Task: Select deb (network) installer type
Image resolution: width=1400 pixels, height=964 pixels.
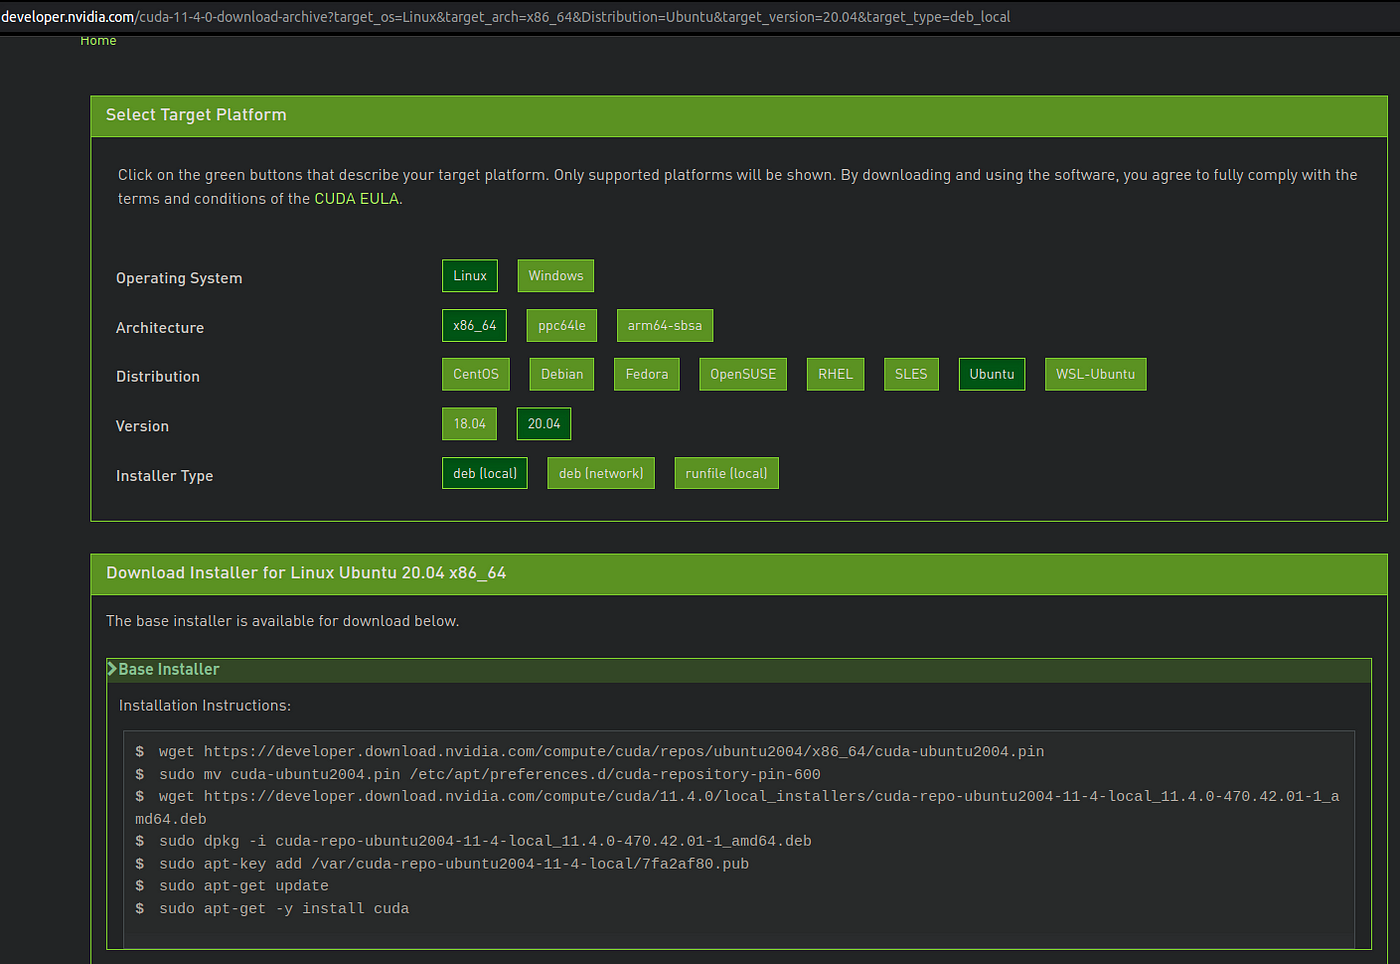Action: coord(601,474)
